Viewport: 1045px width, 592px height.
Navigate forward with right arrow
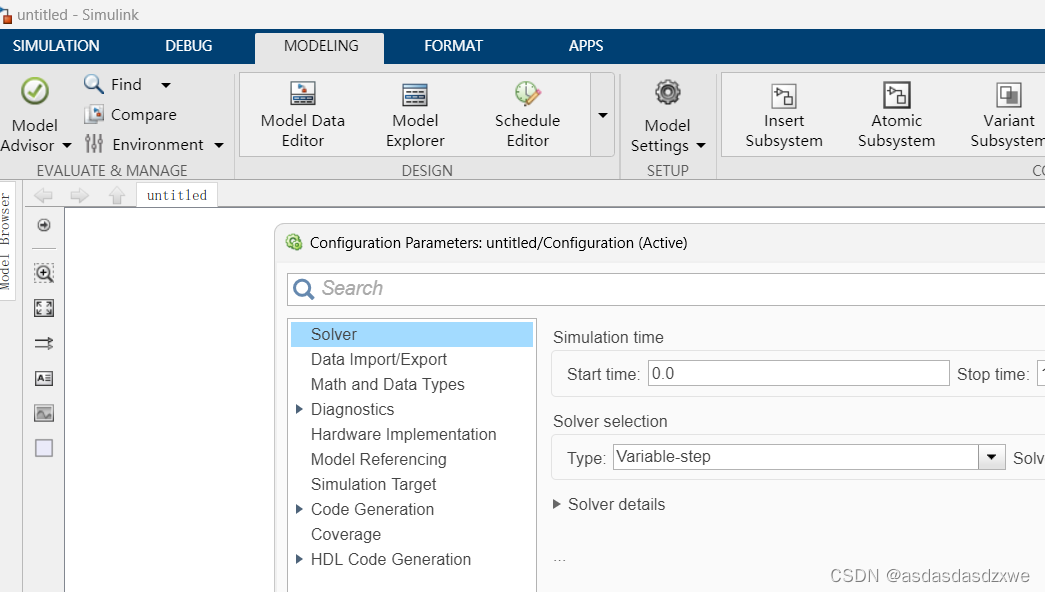[x=79, y=195]
